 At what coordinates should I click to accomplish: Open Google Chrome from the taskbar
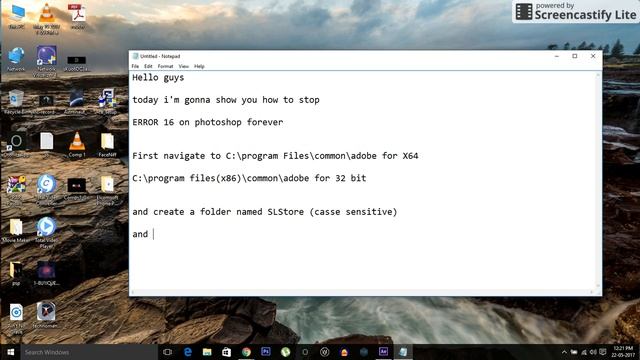(x=246, y=352)
